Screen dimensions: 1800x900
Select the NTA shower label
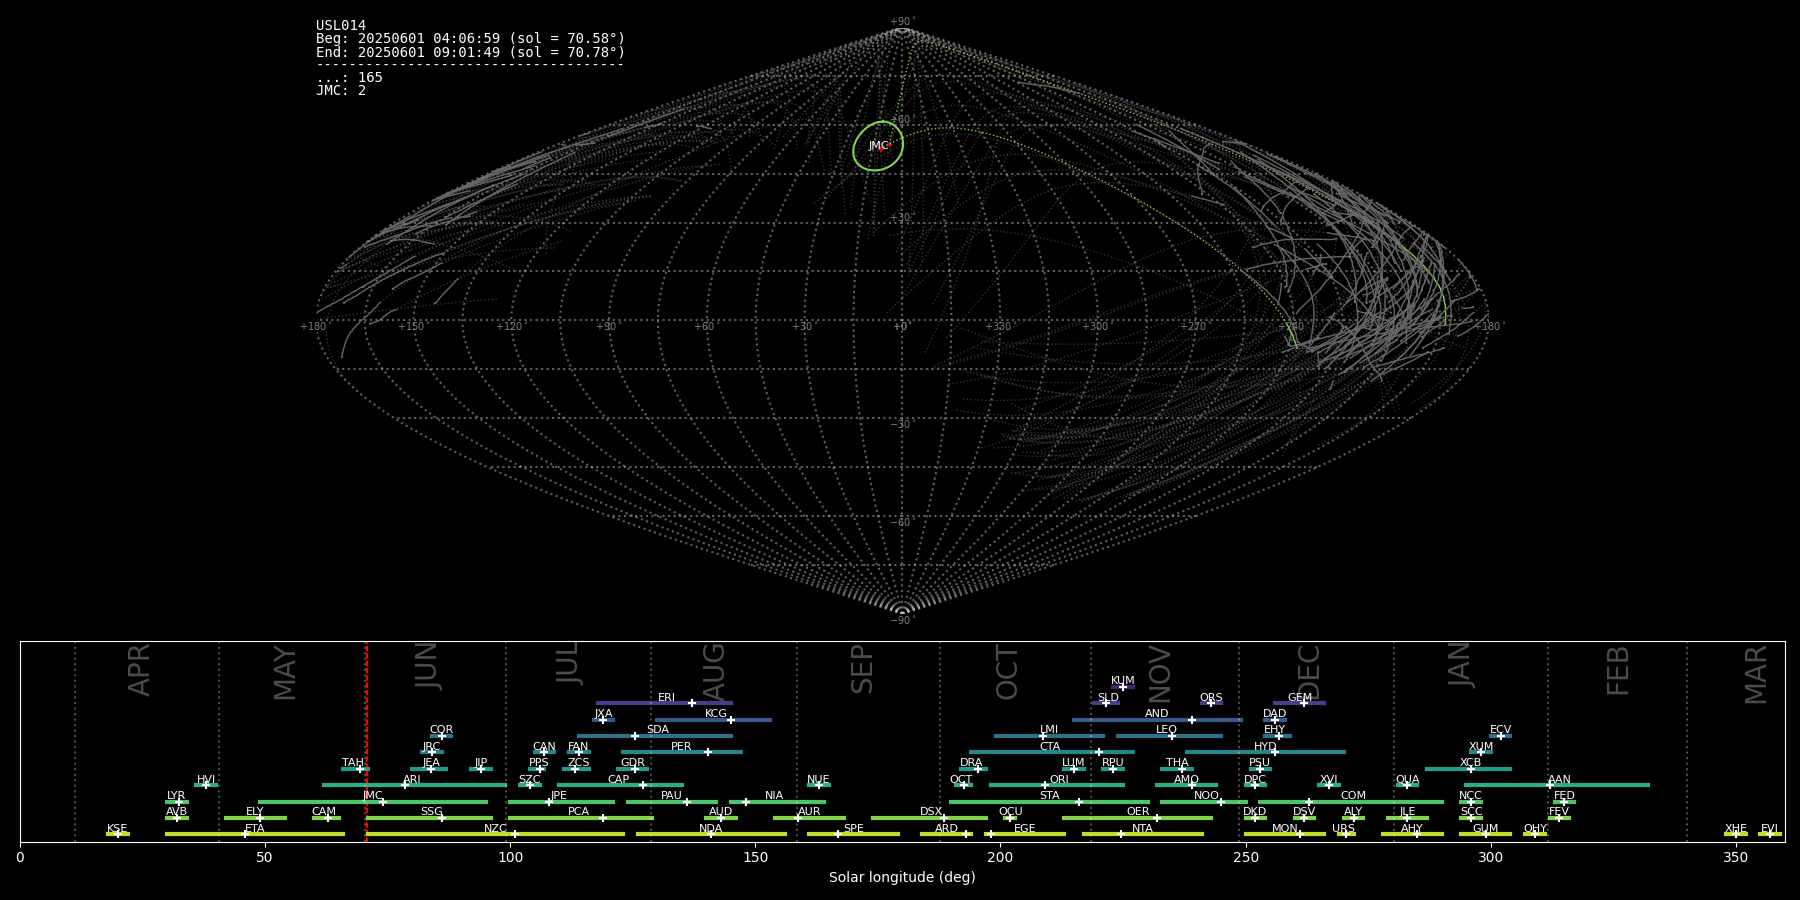(x=1142, y=829)
